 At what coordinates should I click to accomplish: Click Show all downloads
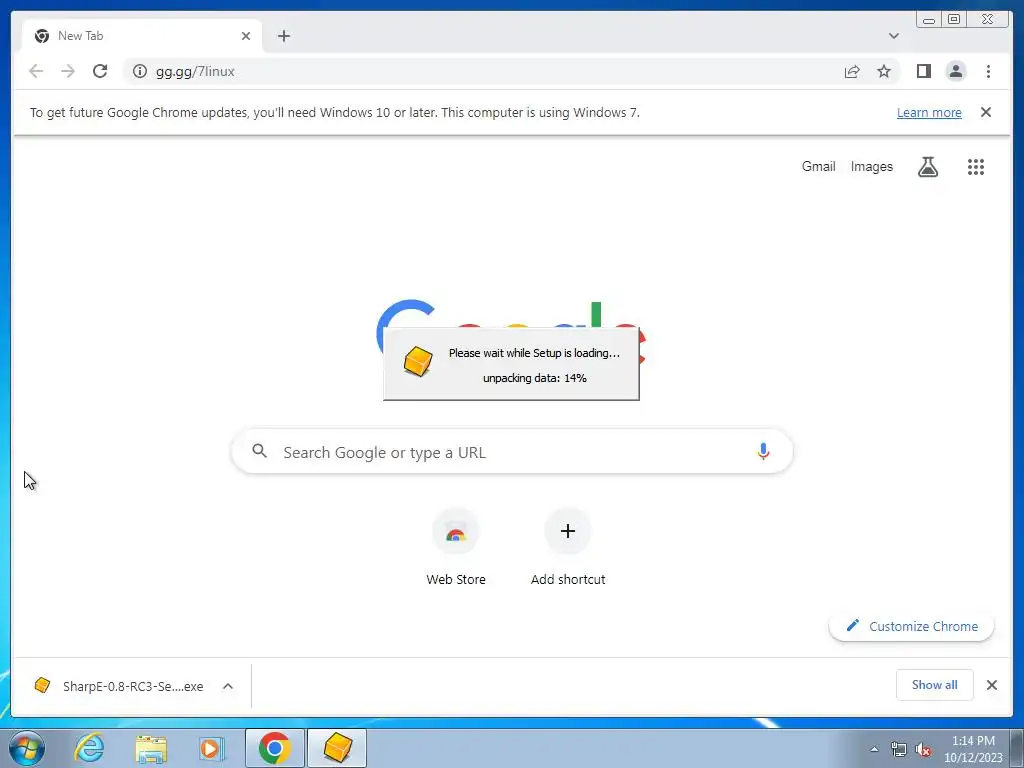[x=935, y=685]
